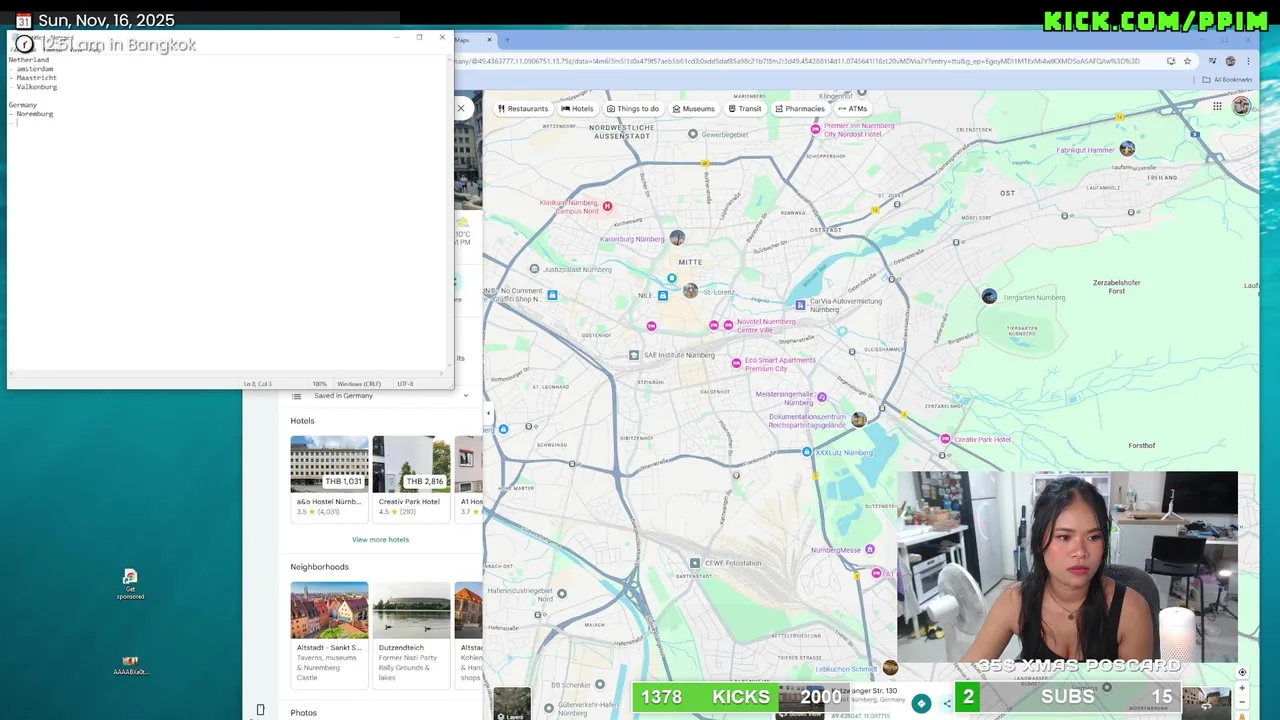Click the Fabrikgut Hammer map marker
This screenshot has width=1280, height=720.
pos(1127,149)
